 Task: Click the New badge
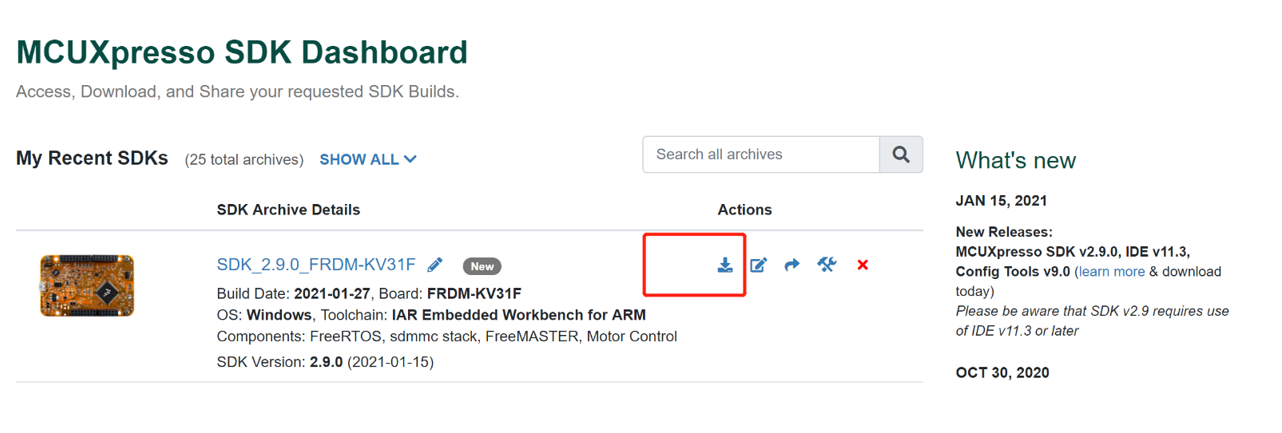click(482, 266)
